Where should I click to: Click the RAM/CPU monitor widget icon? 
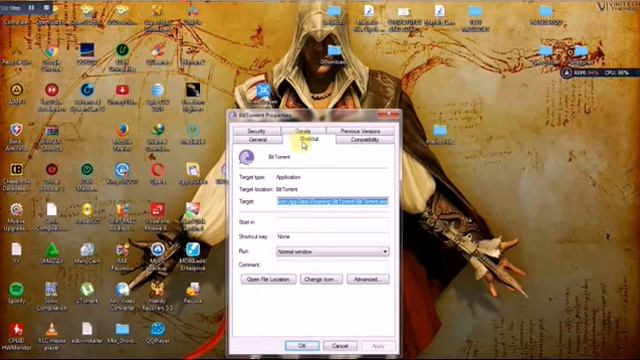click(566, 73)
